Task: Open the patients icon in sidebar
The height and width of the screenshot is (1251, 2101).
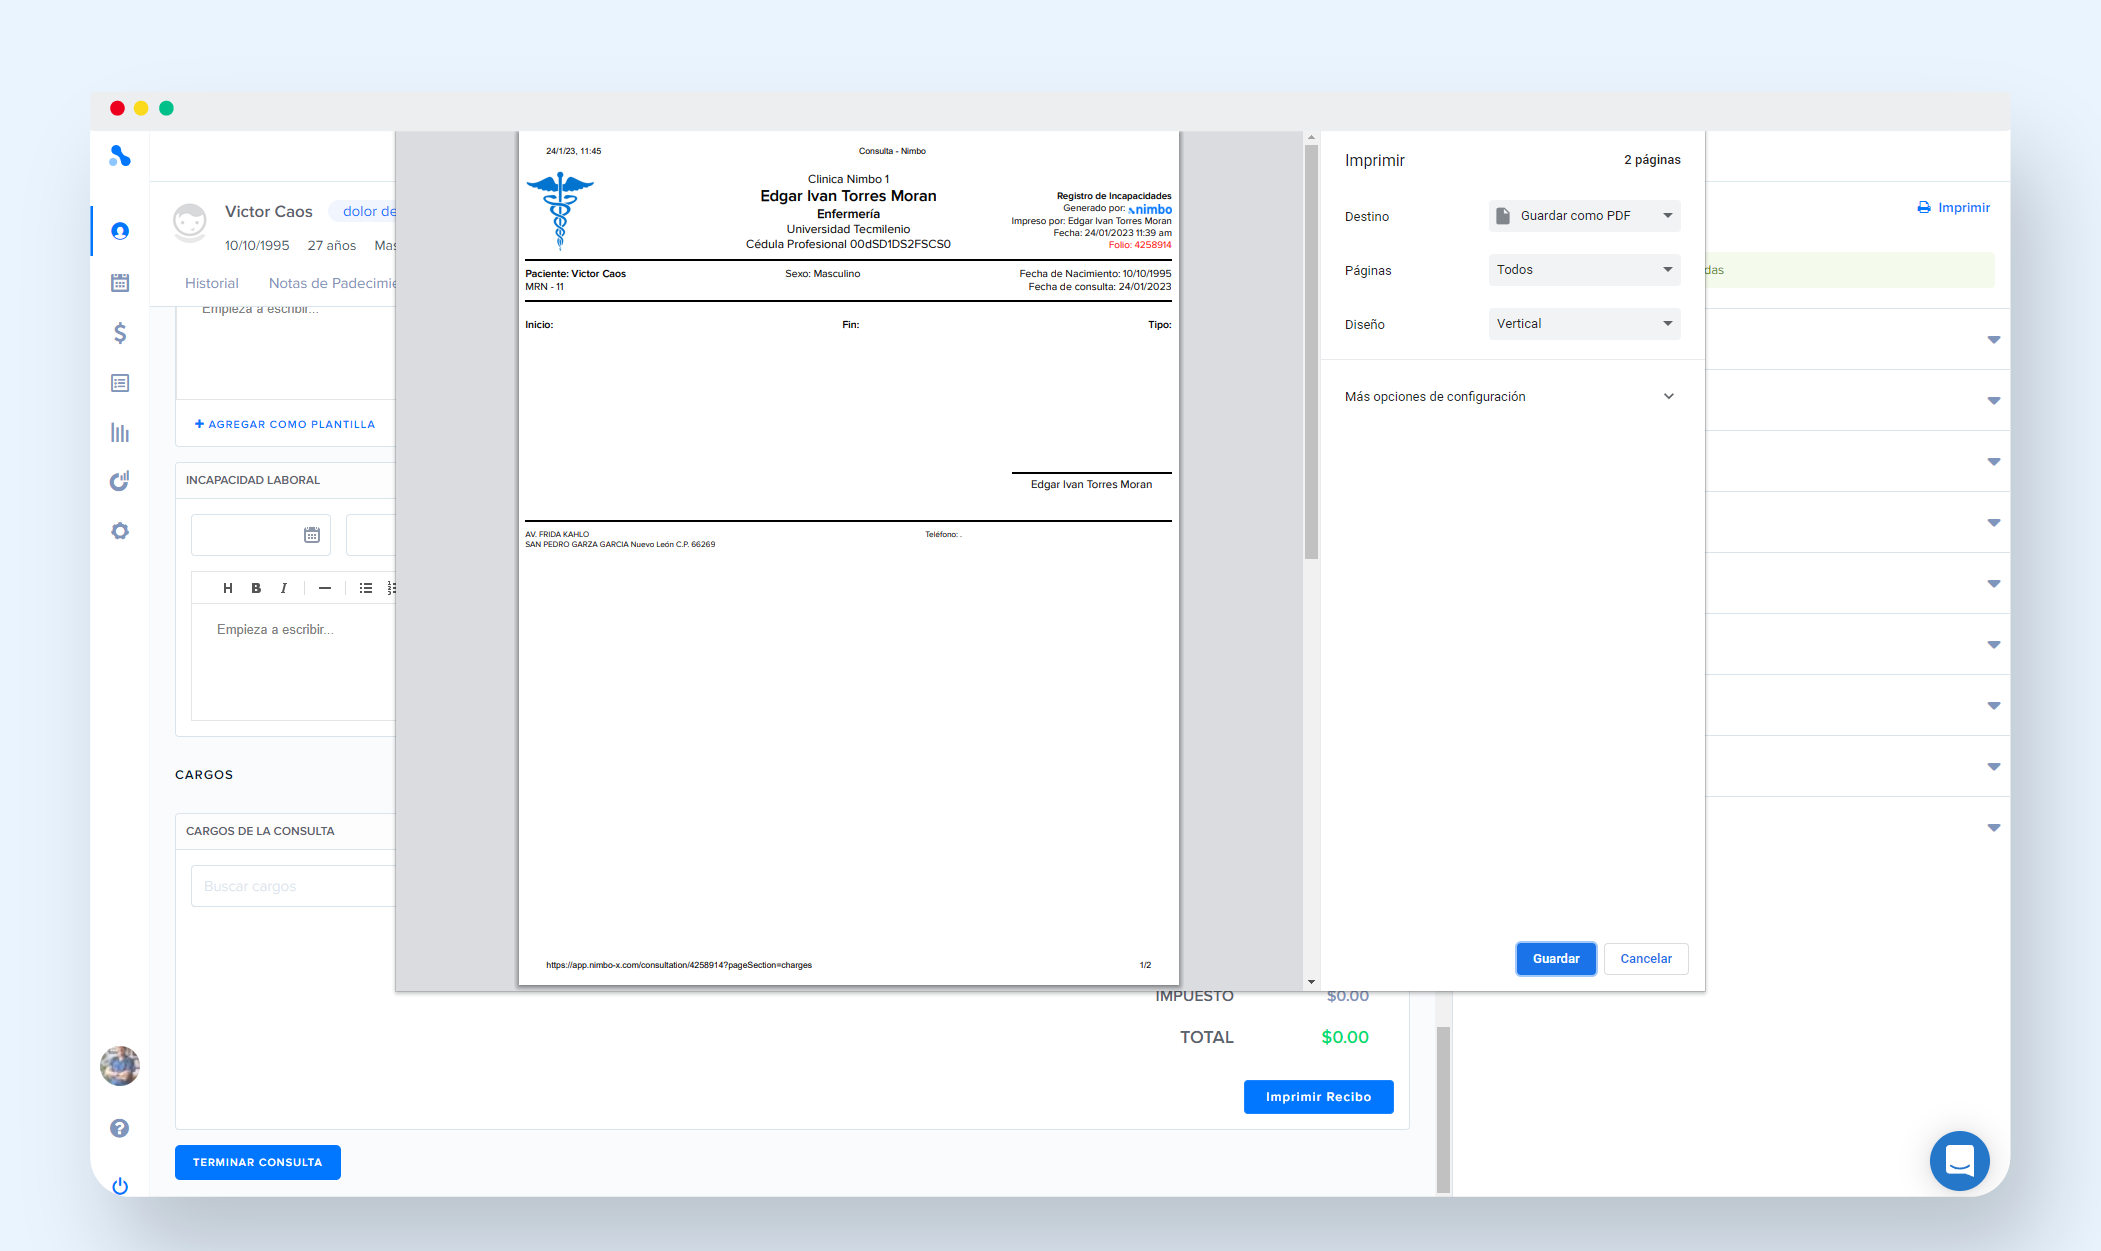Action: [120, 232]
